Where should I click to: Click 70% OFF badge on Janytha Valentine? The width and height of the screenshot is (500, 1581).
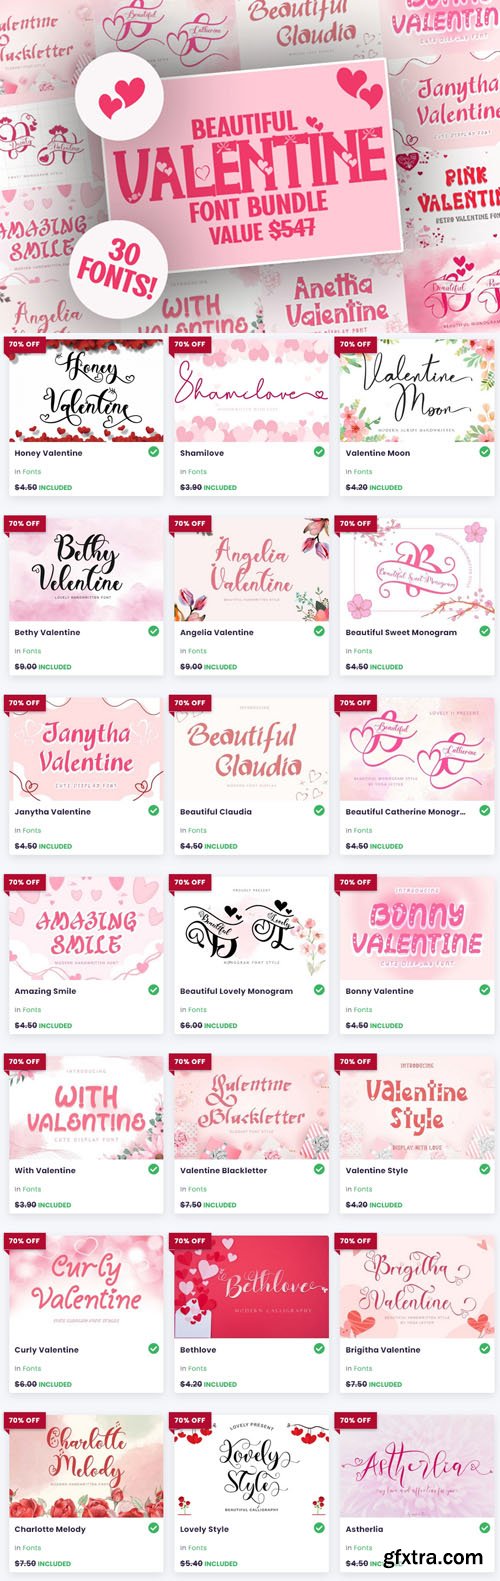(x=24, y=703)
